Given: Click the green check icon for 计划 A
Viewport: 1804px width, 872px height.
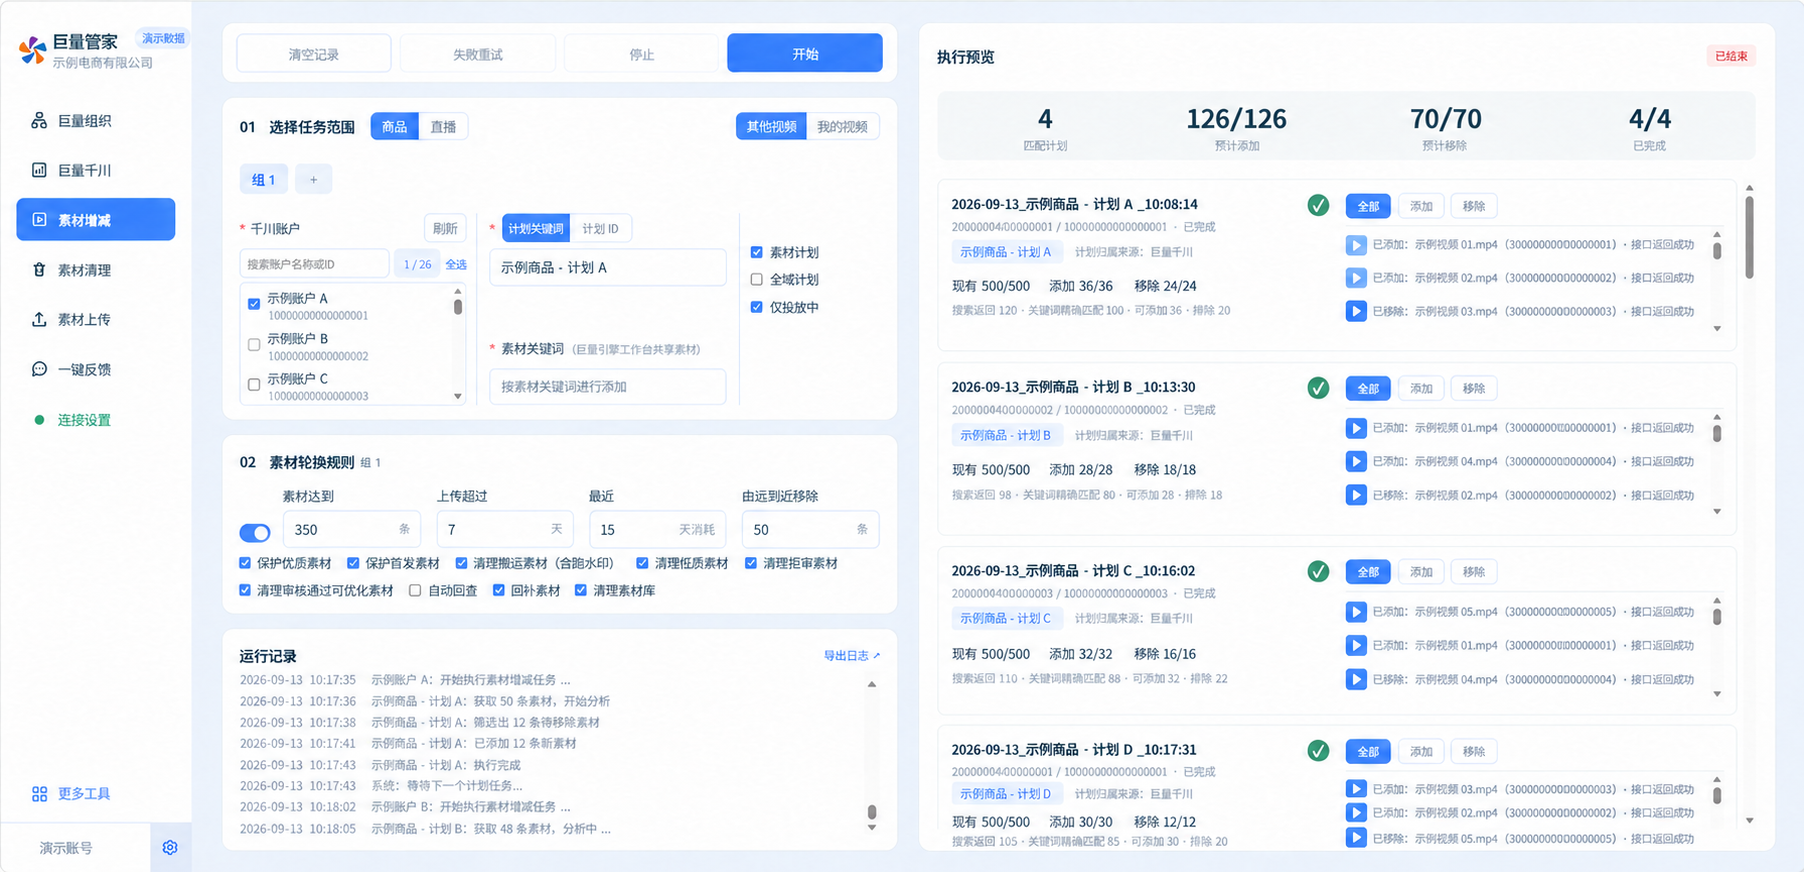Looking at the screenshot, I should pos(1318,205).
